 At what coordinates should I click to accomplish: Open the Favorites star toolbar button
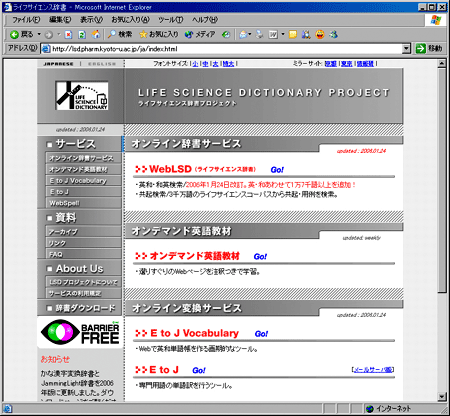tap(159, 34)
